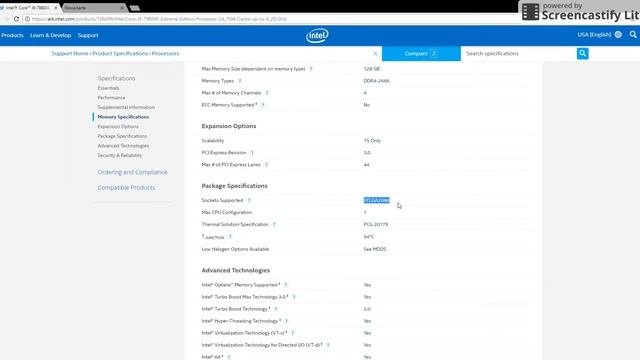
Task: Jump to Essentials in sidebar
Action: (x=108, y=88)
